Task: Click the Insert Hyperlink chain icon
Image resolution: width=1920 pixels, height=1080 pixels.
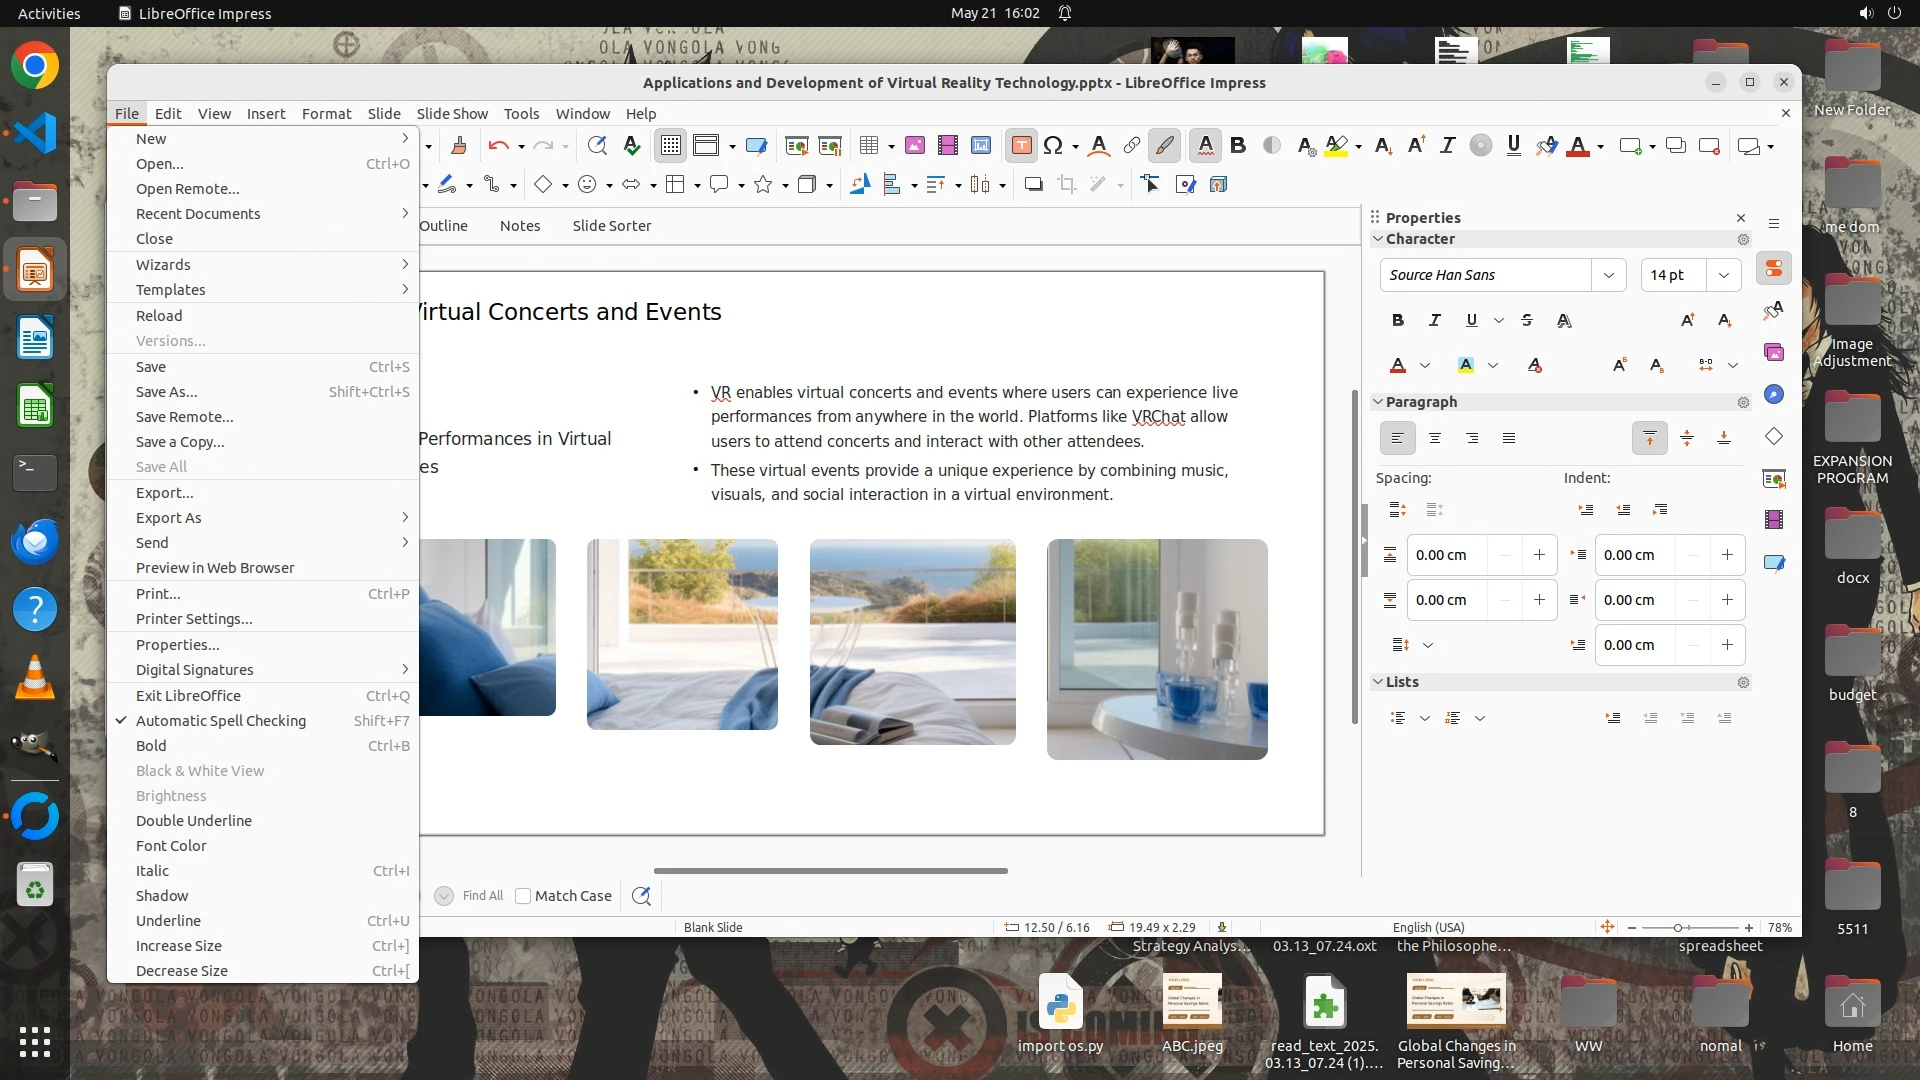Action: (x=1131, y=146)
